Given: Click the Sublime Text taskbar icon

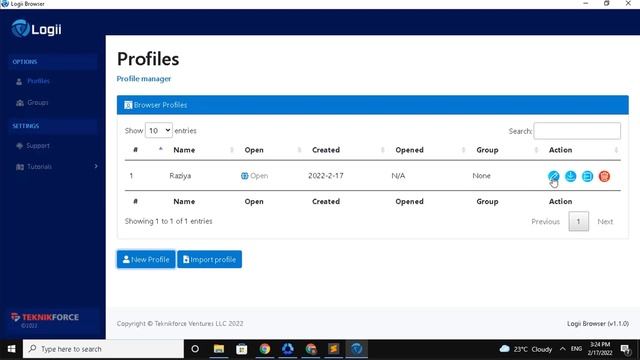Looking at the screenshot, I should 333,349.
